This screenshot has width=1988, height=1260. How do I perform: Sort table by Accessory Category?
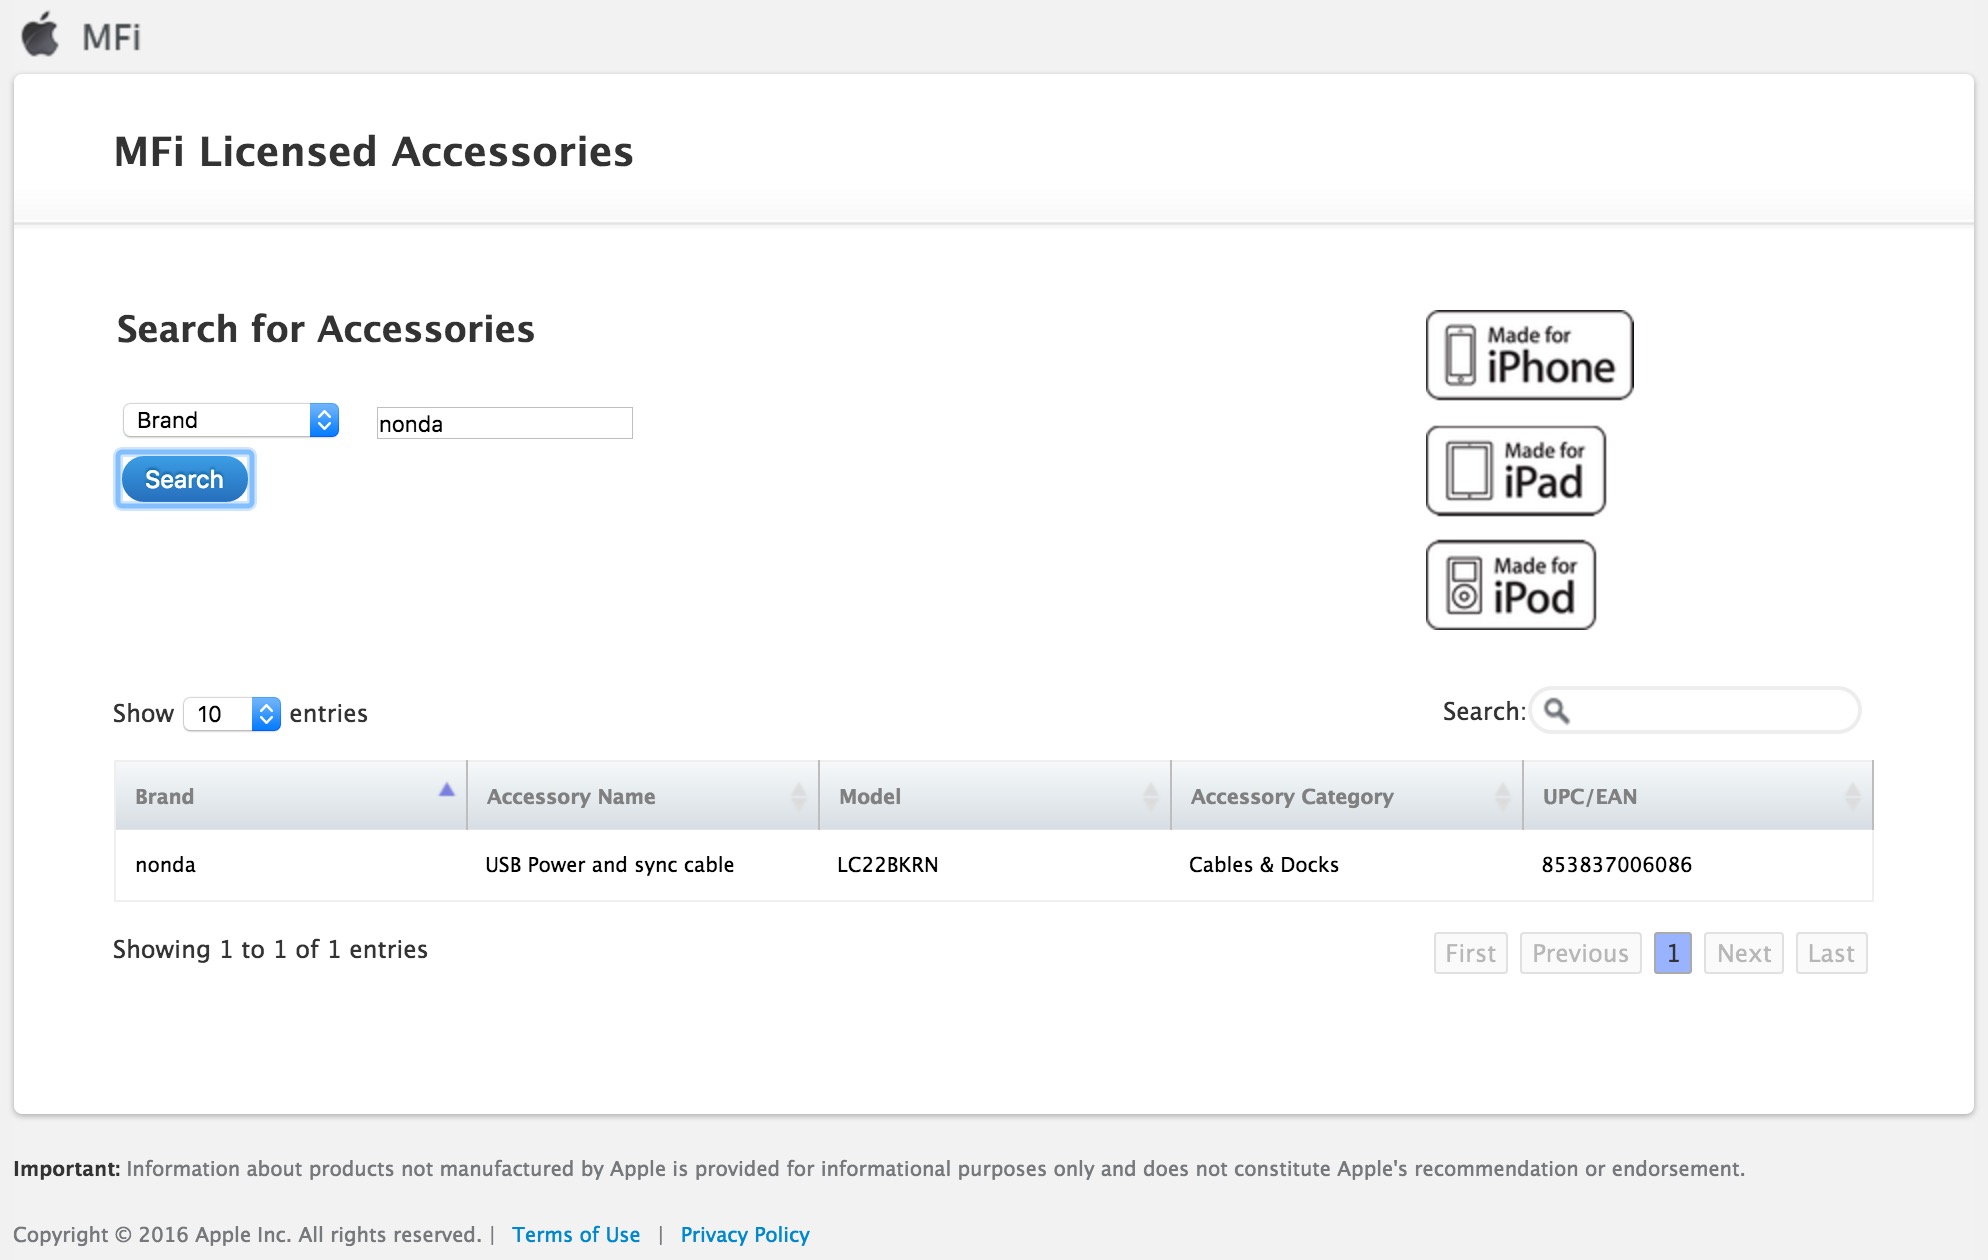pos(1347,796)
